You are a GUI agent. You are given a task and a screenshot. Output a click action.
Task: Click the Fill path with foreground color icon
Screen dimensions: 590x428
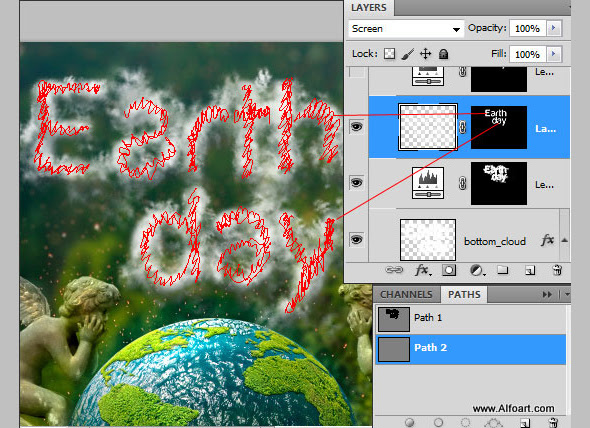(x=410, y=422)
